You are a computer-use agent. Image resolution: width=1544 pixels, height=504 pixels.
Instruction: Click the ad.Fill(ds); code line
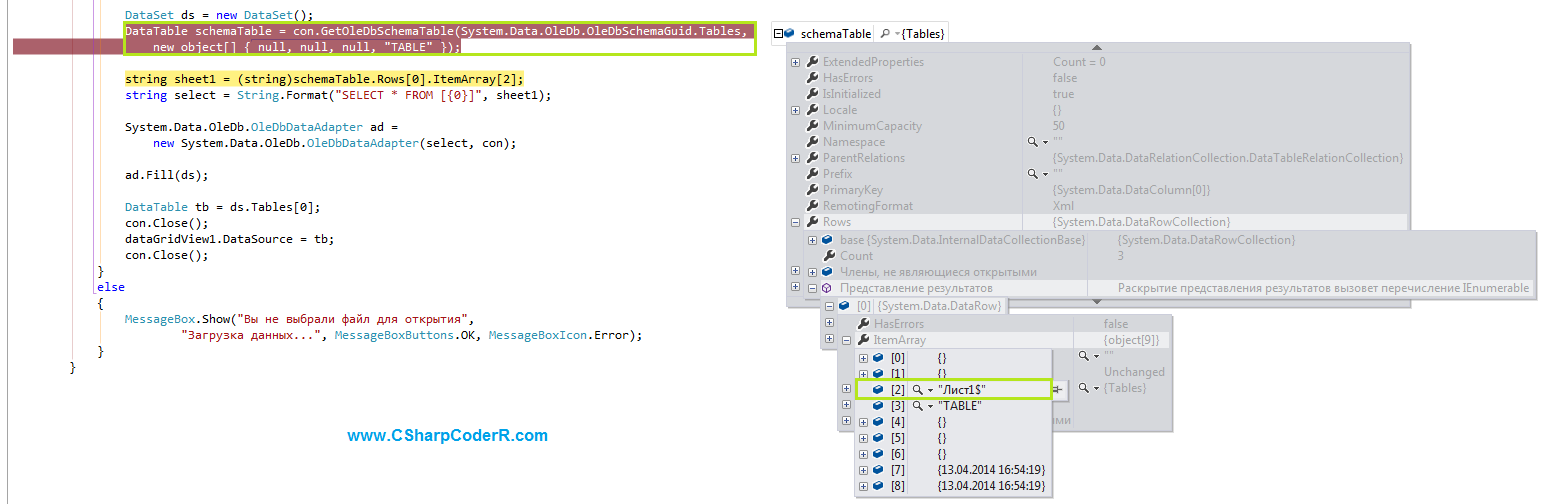tap(166, 175)
